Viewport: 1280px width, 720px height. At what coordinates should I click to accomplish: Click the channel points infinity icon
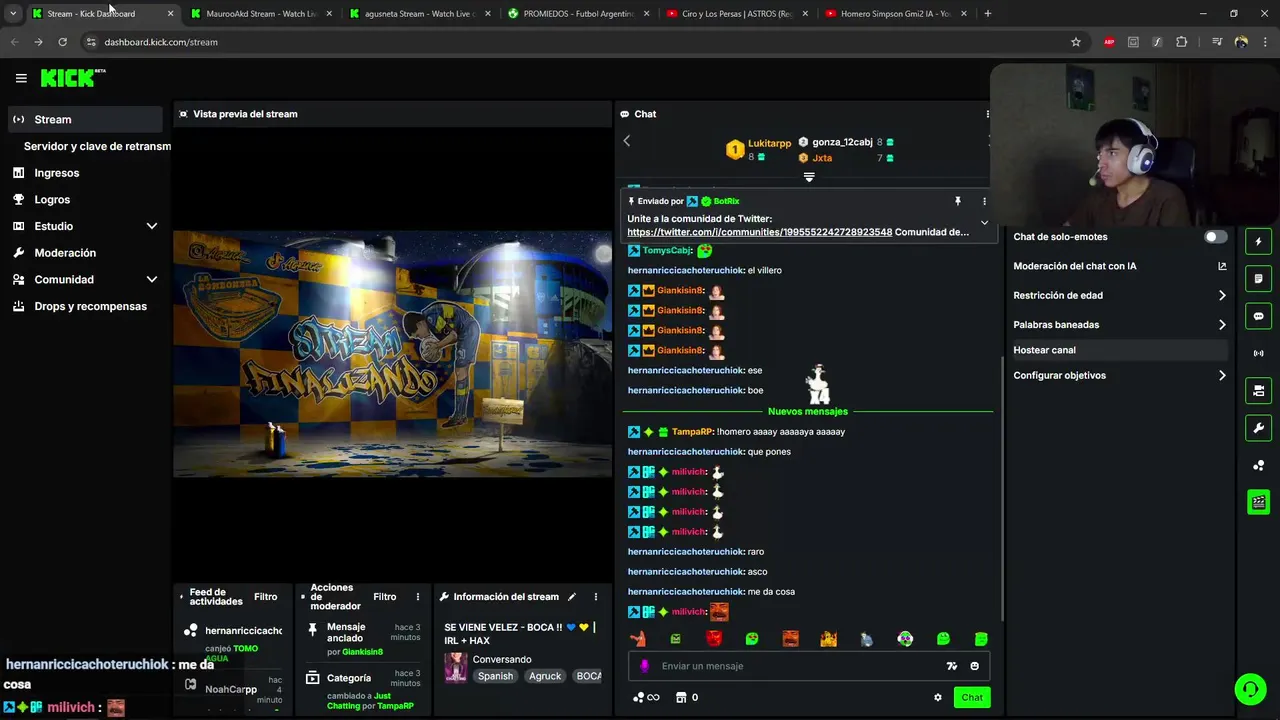click(646, 698)
